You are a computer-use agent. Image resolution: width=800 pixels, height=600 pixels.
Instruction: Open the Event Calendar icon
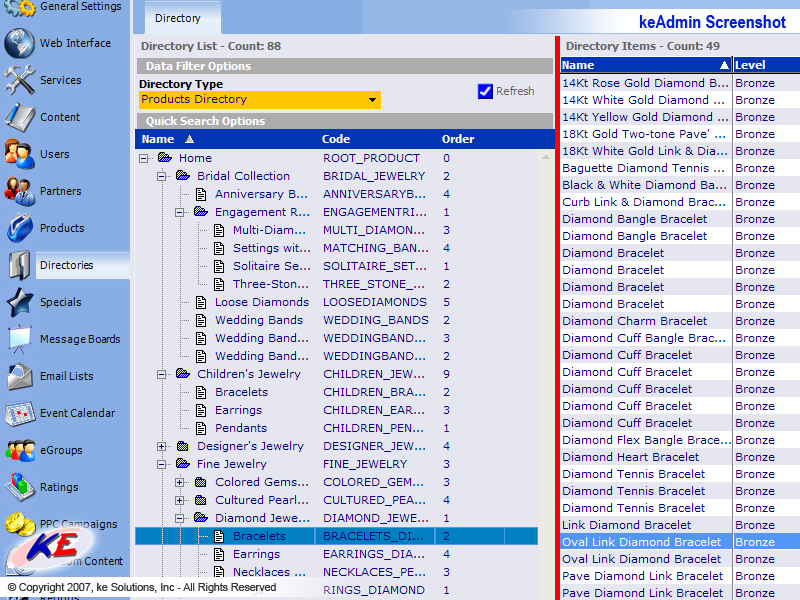[19, 413]
